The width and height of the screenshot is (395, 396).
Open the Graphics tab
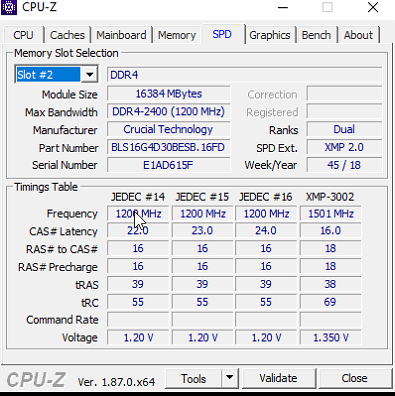point(270,35)
